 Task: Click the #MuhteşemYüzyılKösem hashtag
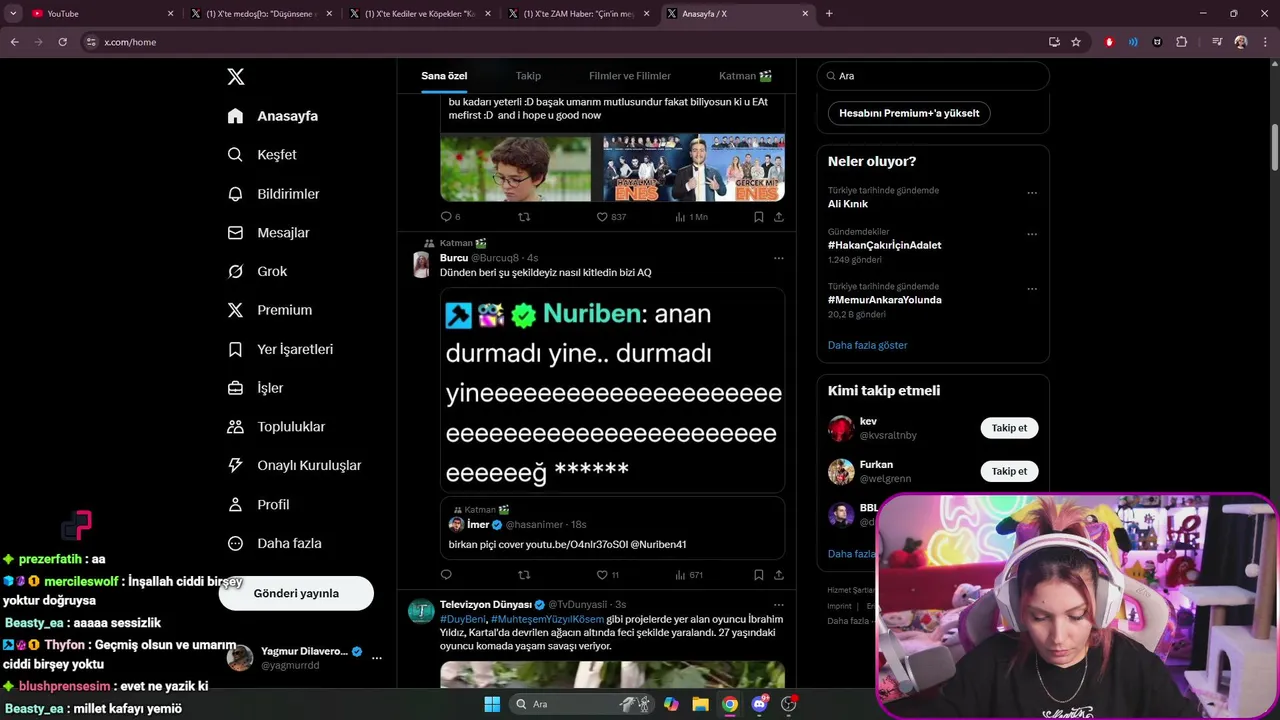[547, 619]
